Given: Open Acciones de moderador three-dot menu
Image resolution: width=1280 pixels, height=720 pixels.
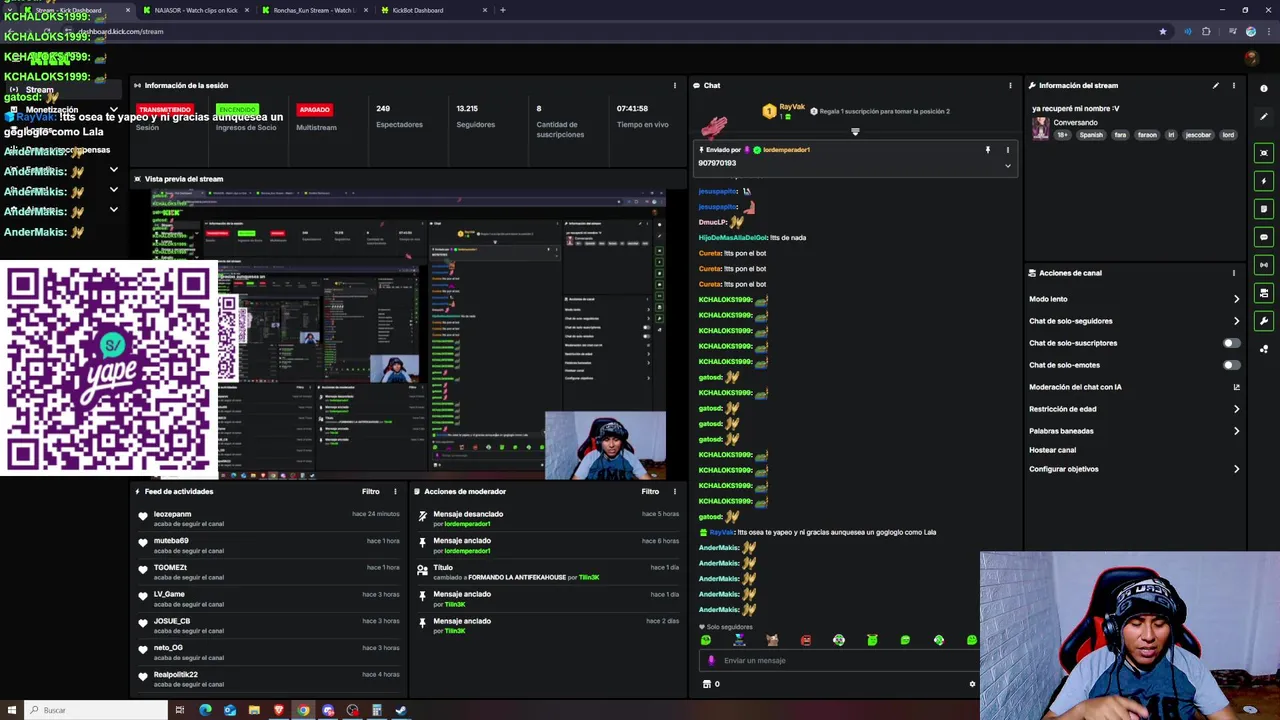Looking at the screenshot, I should click(675, 491).
